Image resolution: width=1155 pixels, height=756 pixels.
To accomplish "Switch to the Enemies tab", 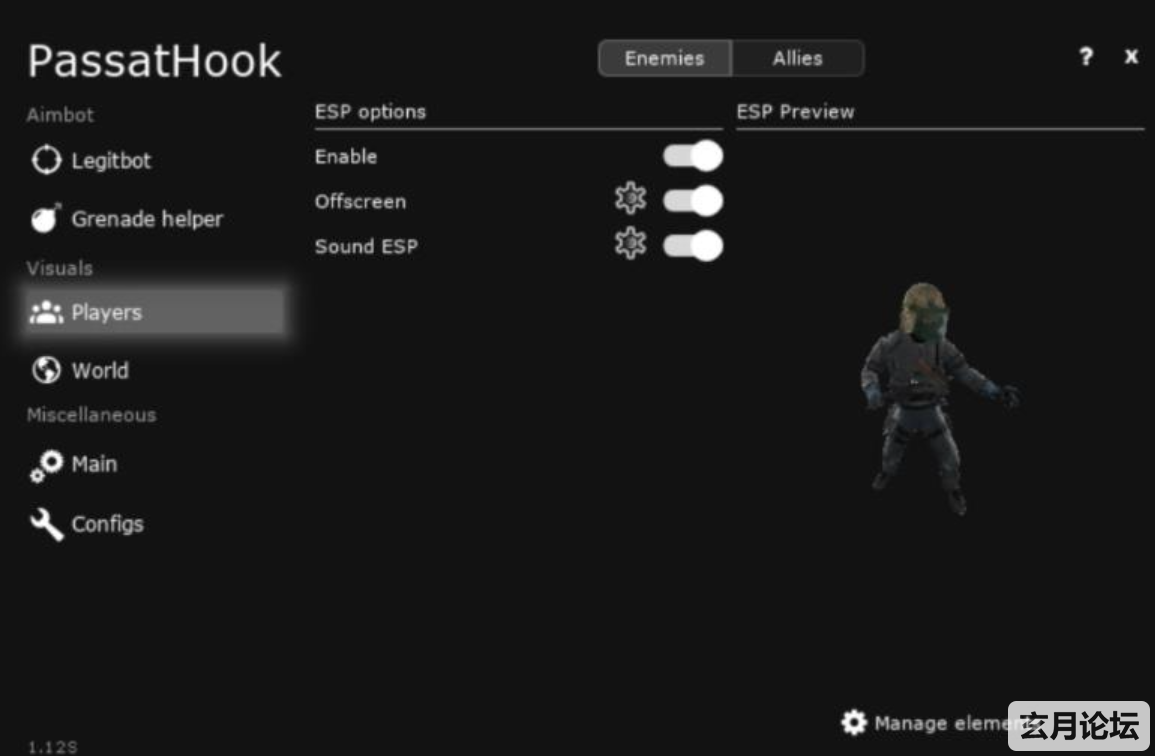I will pyautogui.click(x=664, y=58).
